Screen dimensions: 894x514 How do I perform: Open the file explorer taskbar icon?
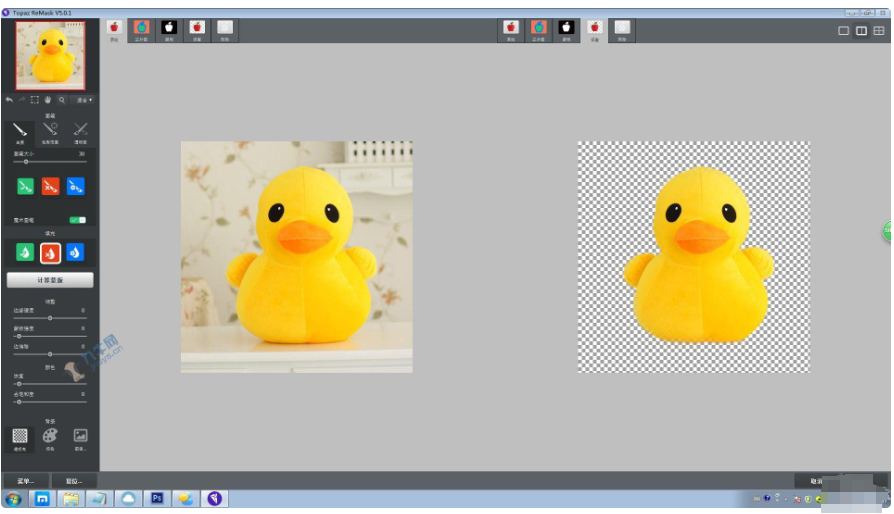coord(71,499)
